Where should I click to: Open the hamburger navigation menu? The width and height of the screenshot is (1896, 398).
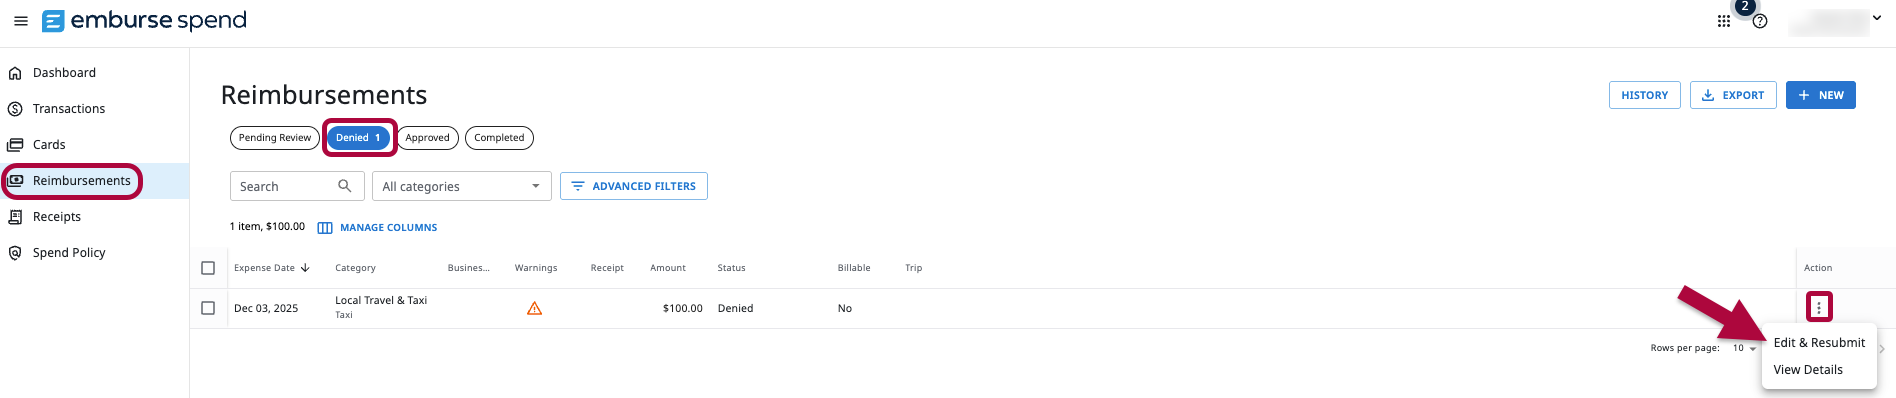(x=20, y=21)
